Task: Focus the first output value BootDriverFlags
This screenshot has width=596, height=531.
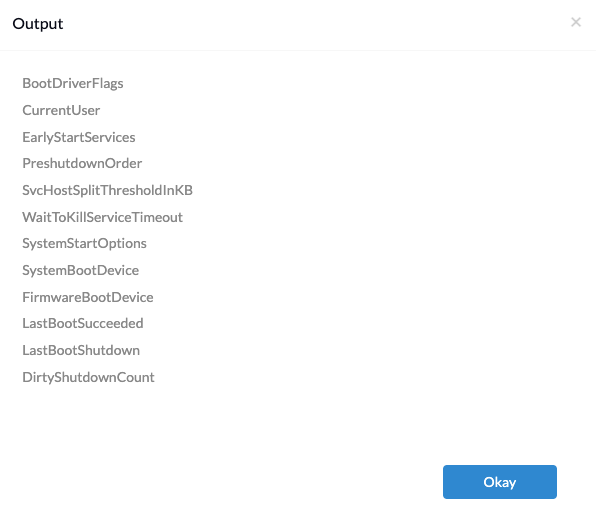Action: coord(73,83)
